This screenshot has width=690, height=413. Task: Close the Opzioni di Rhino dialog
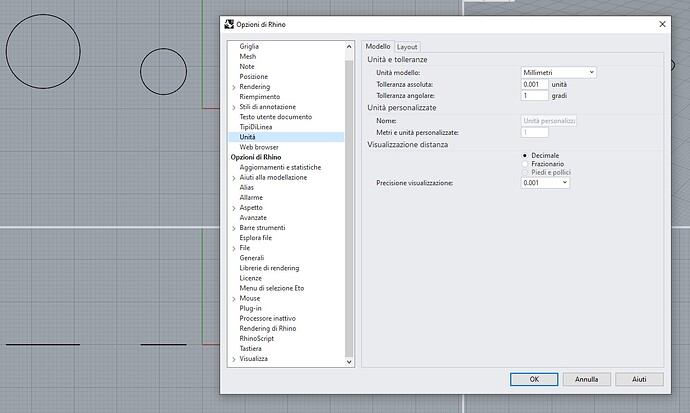coord(662,24)
